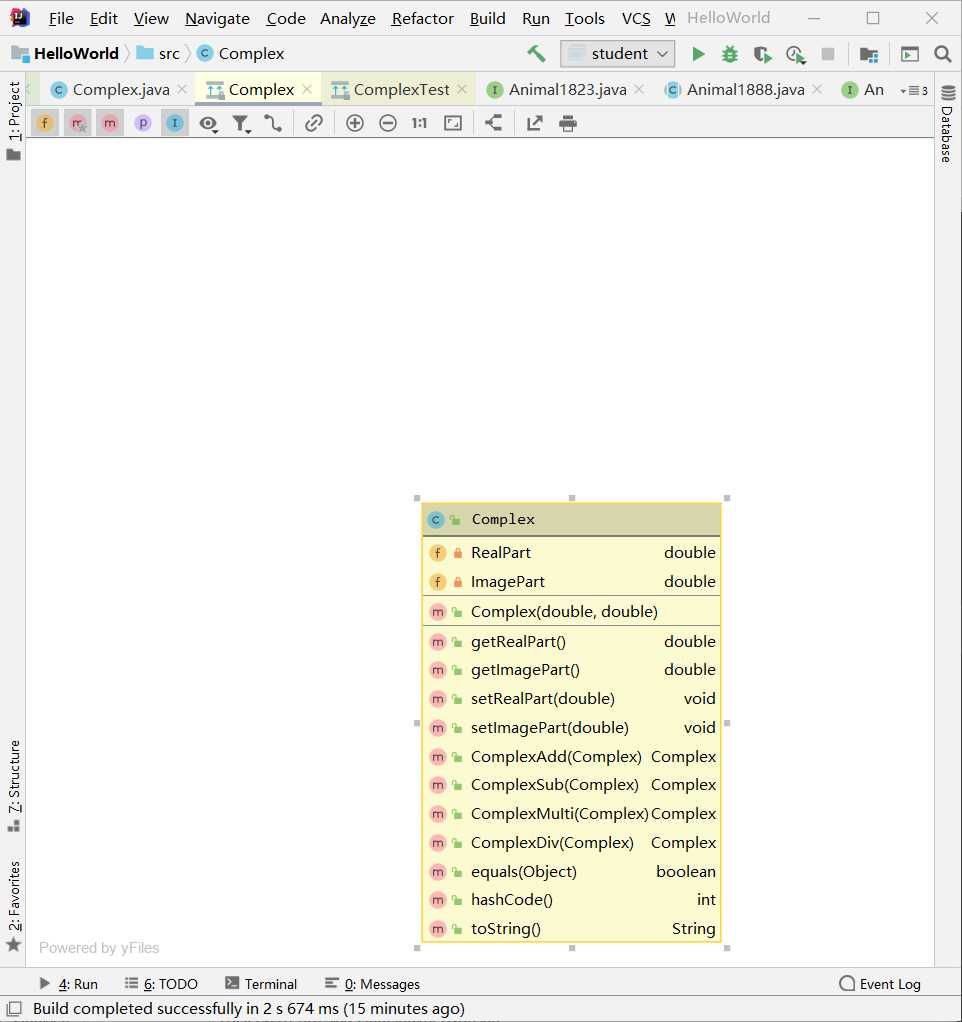Click the run anything window icon
The image size is (962, 1022).
coord(910,53)
